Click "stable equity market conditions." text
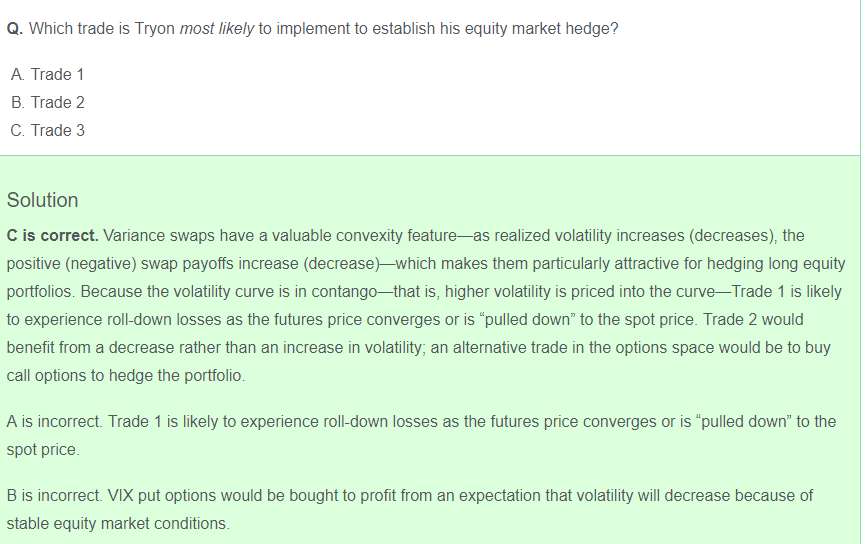866x544 pixels. pyautogui.click(x=118, y=524)
